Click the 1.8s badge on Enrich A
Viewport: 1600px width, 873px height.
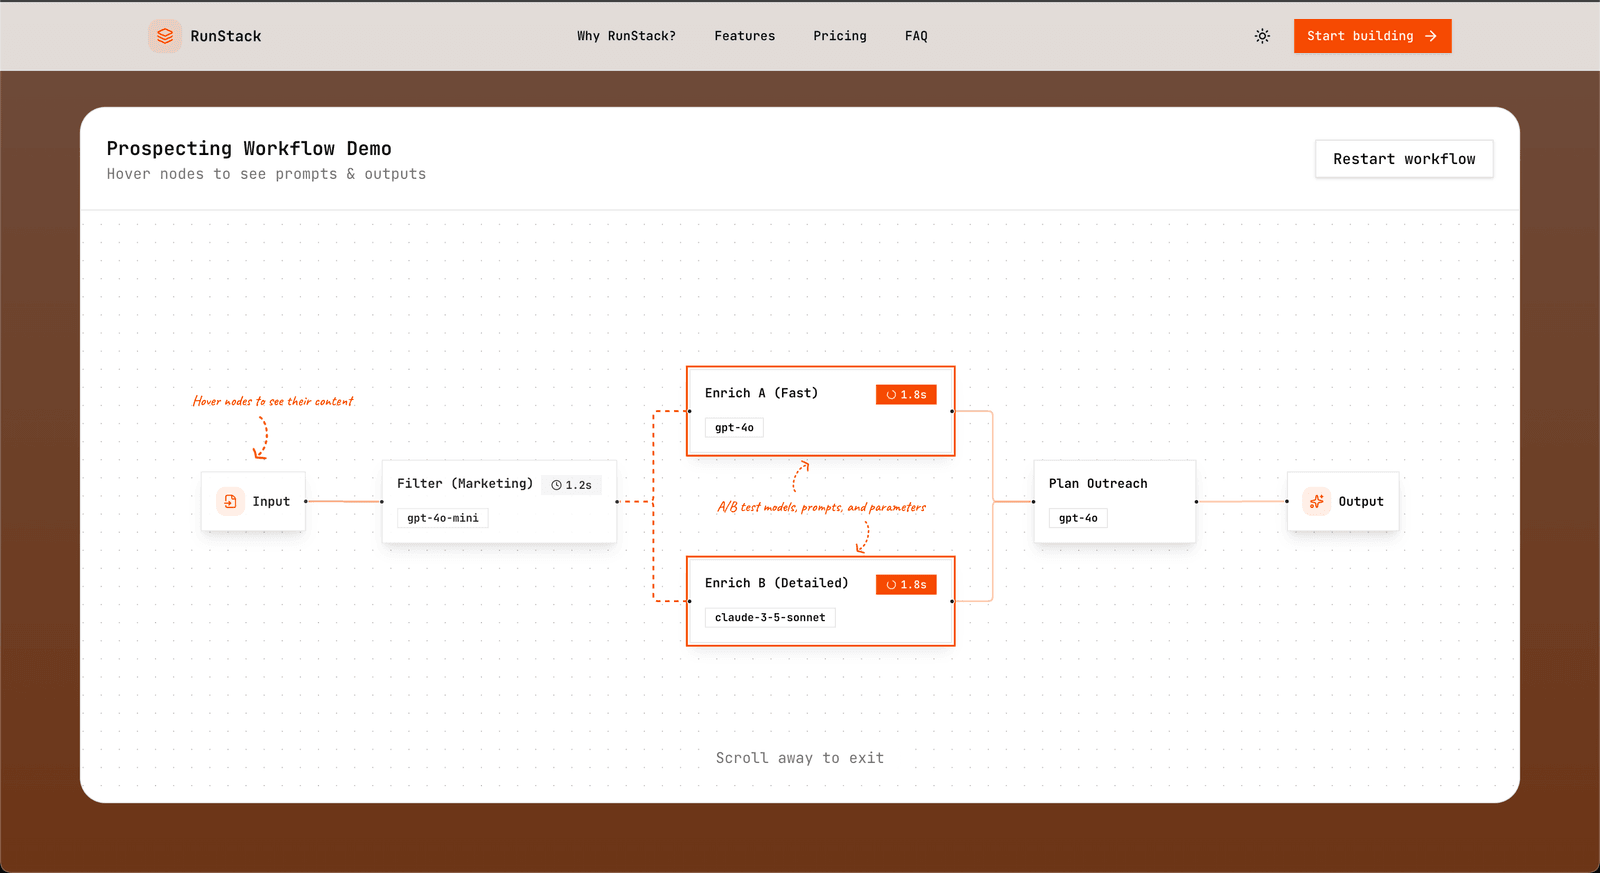click(906, 395)
